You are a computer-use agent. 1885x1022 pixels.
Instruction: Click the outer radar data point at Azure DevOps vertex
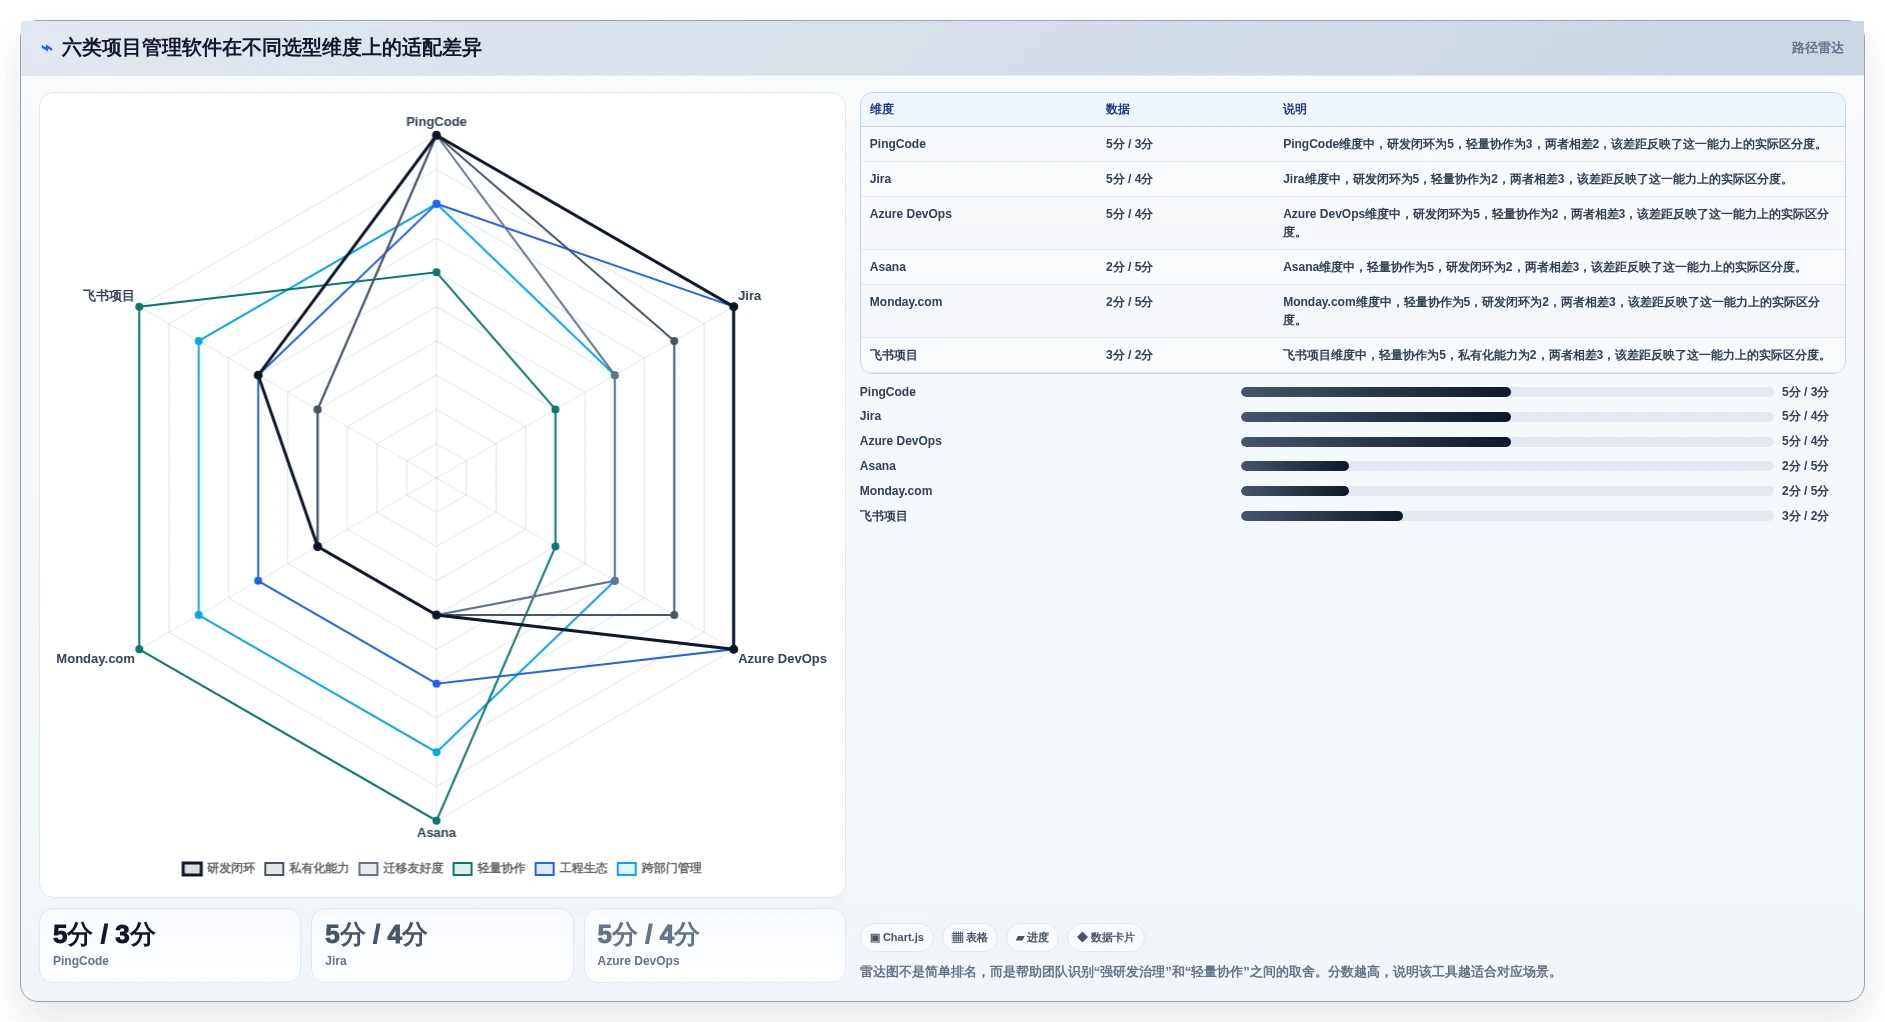click(733, 649)
